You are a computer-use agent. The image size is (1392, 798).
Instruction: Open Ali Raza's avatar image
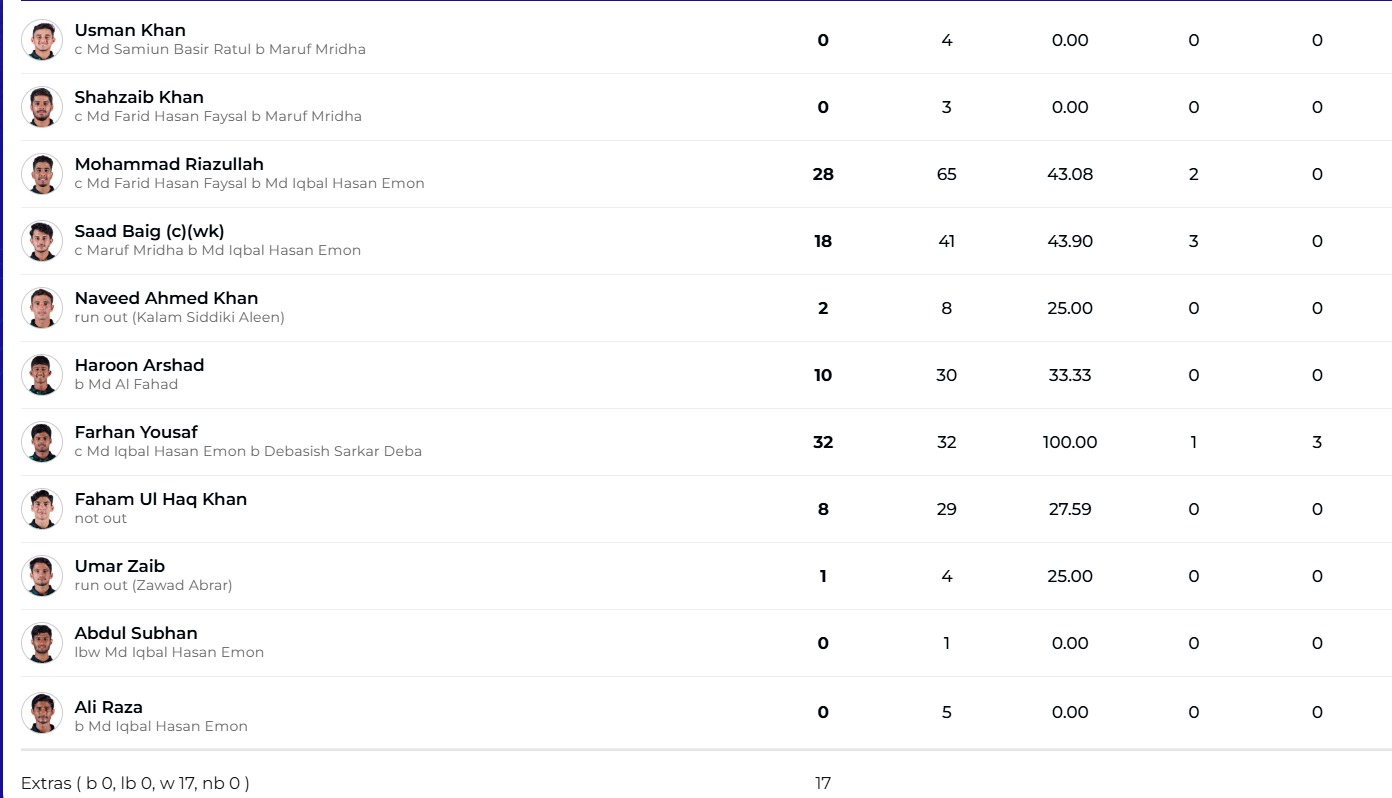[42, 713]
